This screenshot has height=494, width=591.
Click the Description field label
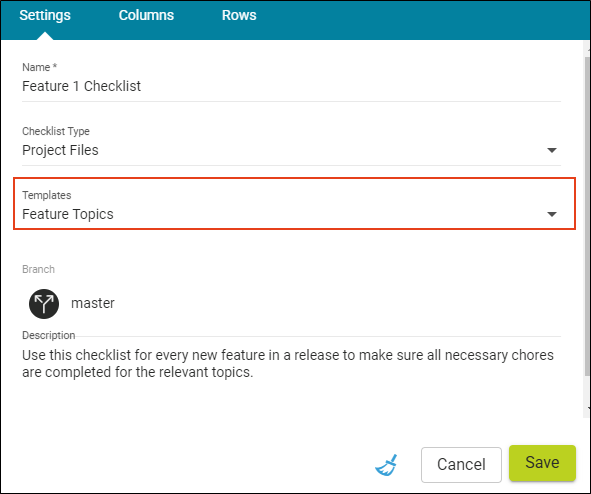pos(49,335)
